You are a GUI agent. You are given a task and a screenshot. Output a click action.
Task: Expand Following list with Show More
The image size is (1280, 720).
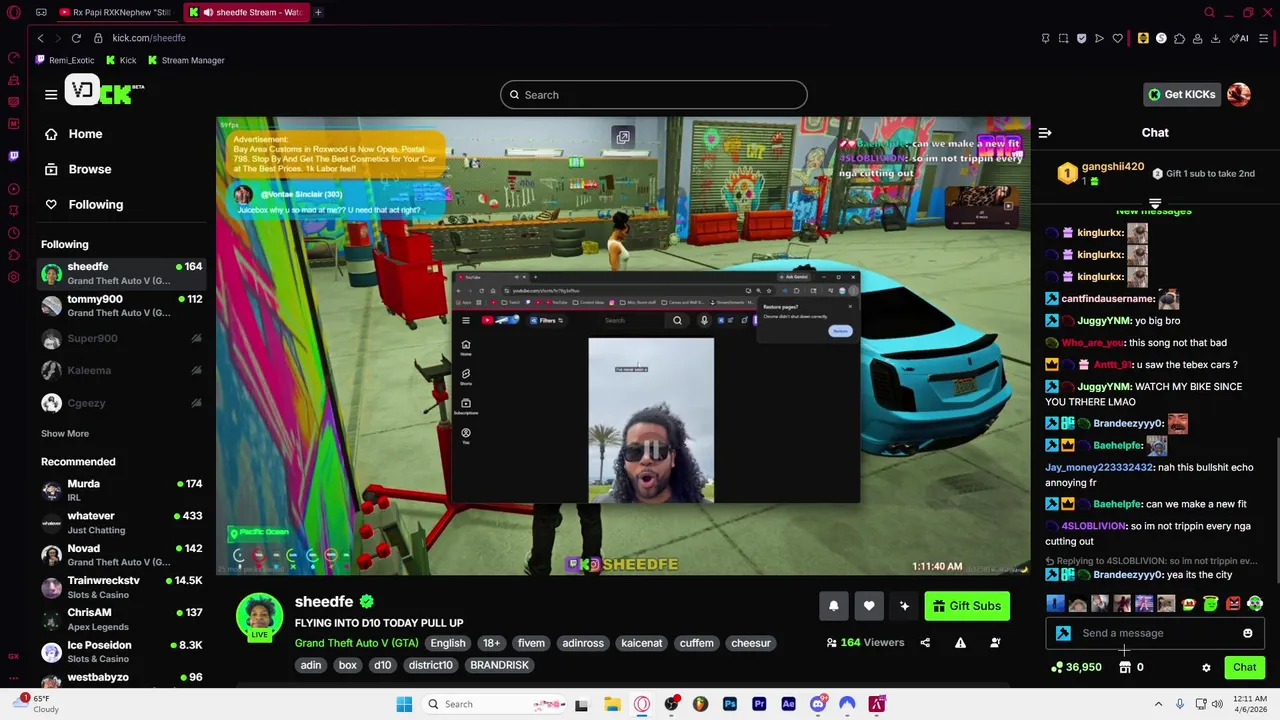65,433
